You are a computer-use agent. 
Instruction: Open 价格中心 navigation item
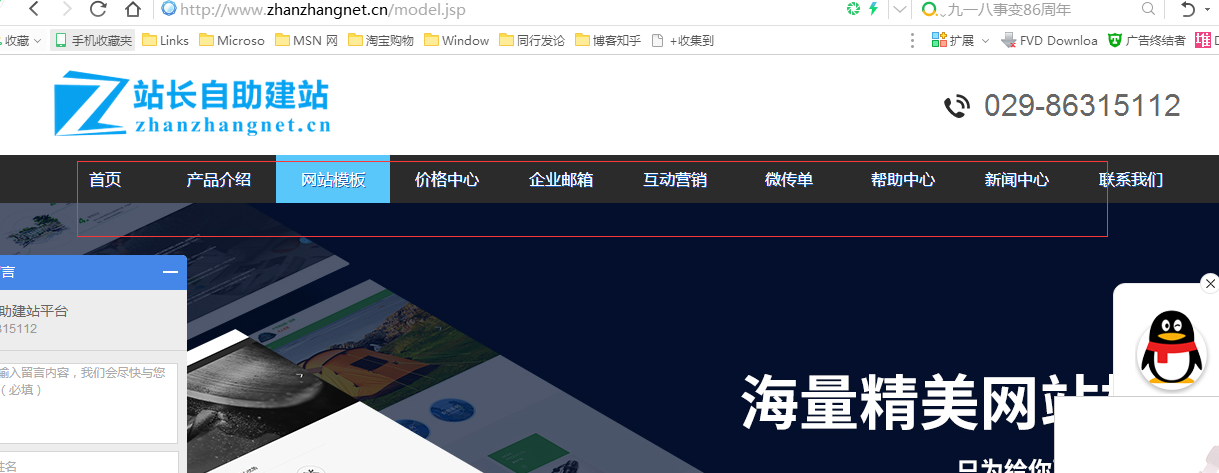(447, 180)
